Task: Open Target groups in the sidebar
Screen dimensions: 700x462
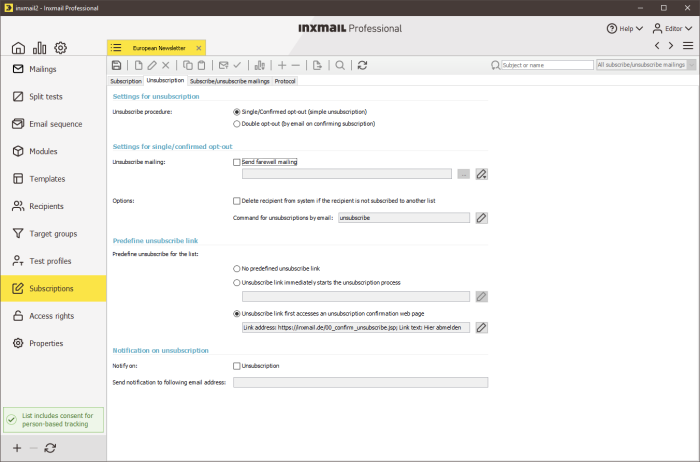Action: pyautogui.click(x=54, y=234)
